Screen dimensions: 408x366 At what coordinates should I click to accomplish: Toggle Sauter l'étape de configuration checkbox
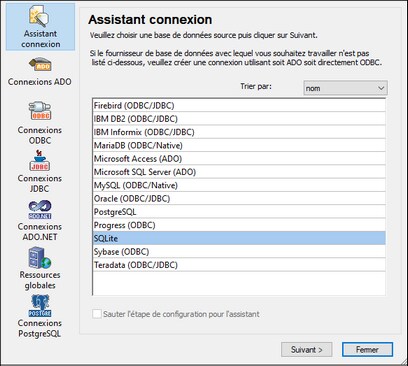point(97,314)
